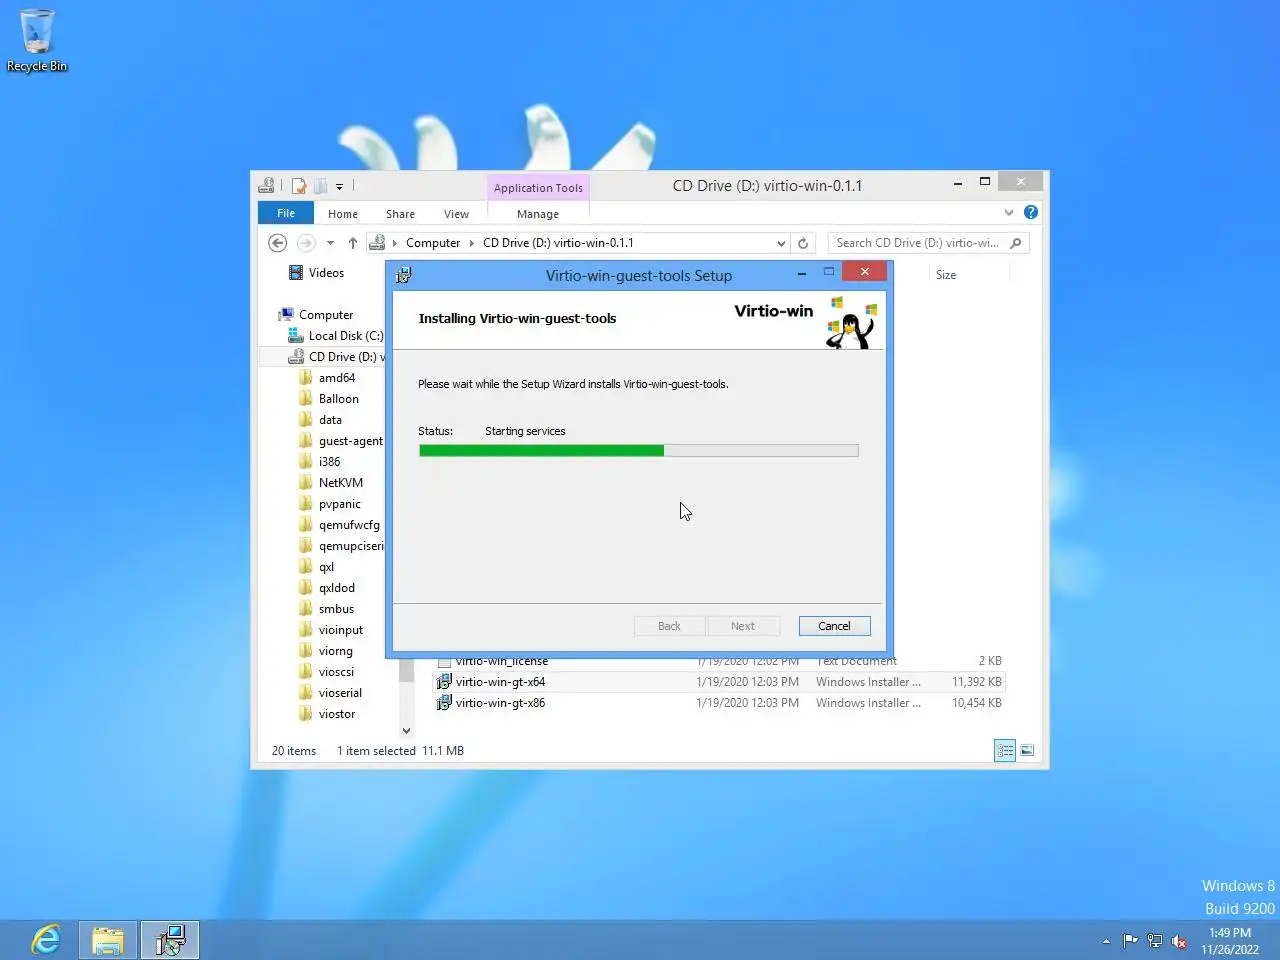This screenshot has height=960, width=1280.
Task: Click the navigation pane scrollbar down arrow
Action: coord(406,731)
